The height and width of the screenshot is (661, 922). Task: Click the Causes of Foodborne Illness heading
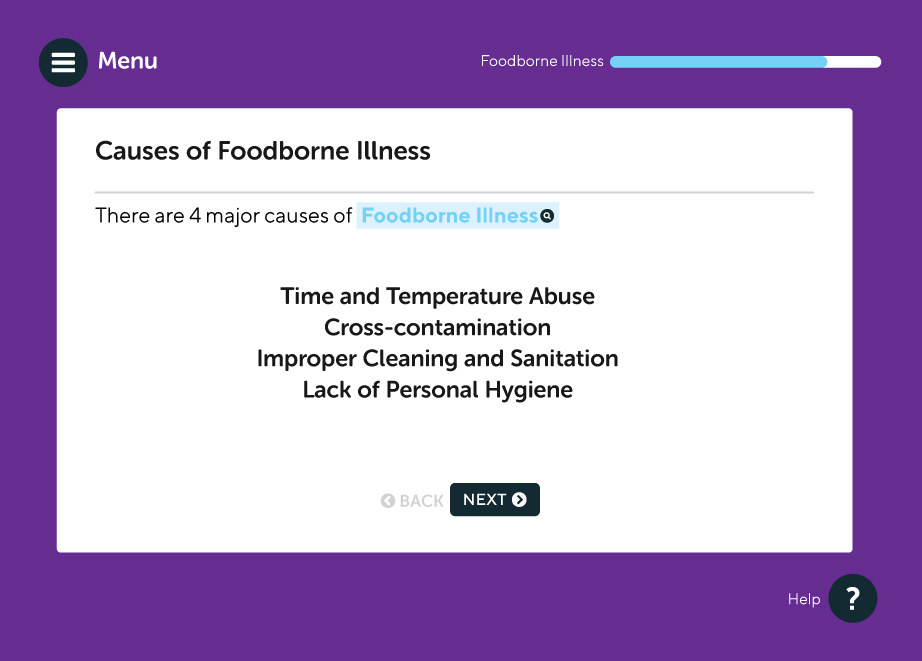[x=263, y=151]
